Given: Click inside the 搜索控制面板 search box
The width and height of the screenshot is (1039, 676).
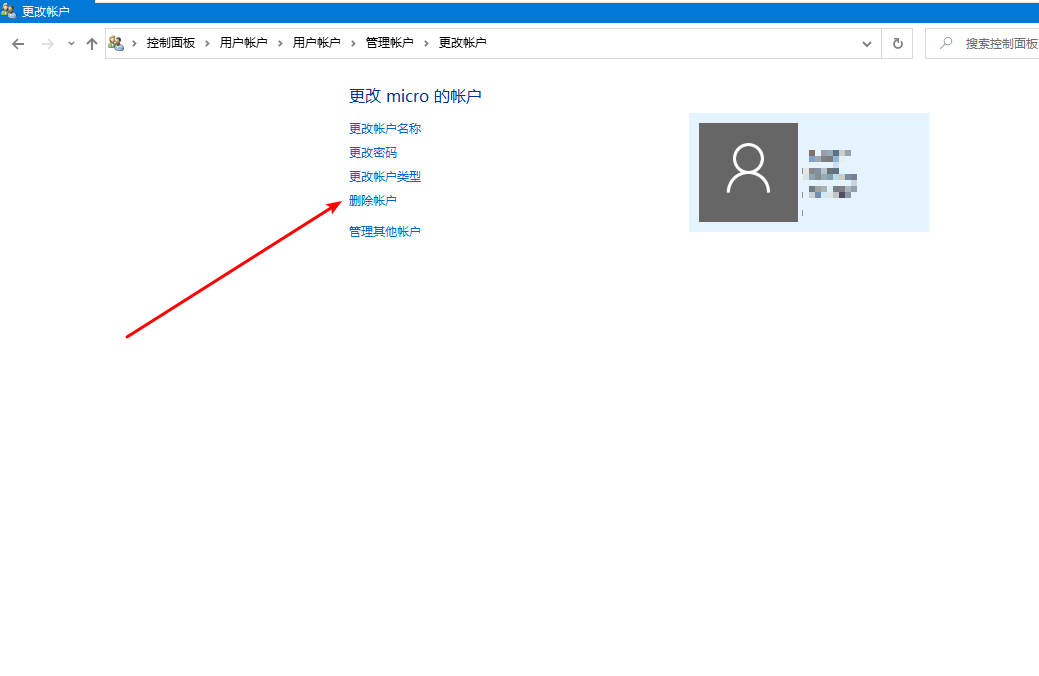Looking at the screenshot, I should point(1000,43).
